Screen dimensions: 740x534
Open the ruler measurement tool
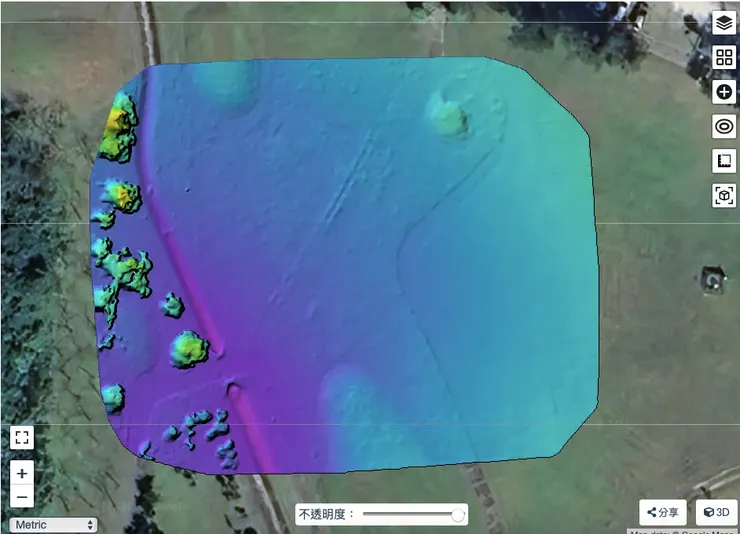click(x=724, y=161)
